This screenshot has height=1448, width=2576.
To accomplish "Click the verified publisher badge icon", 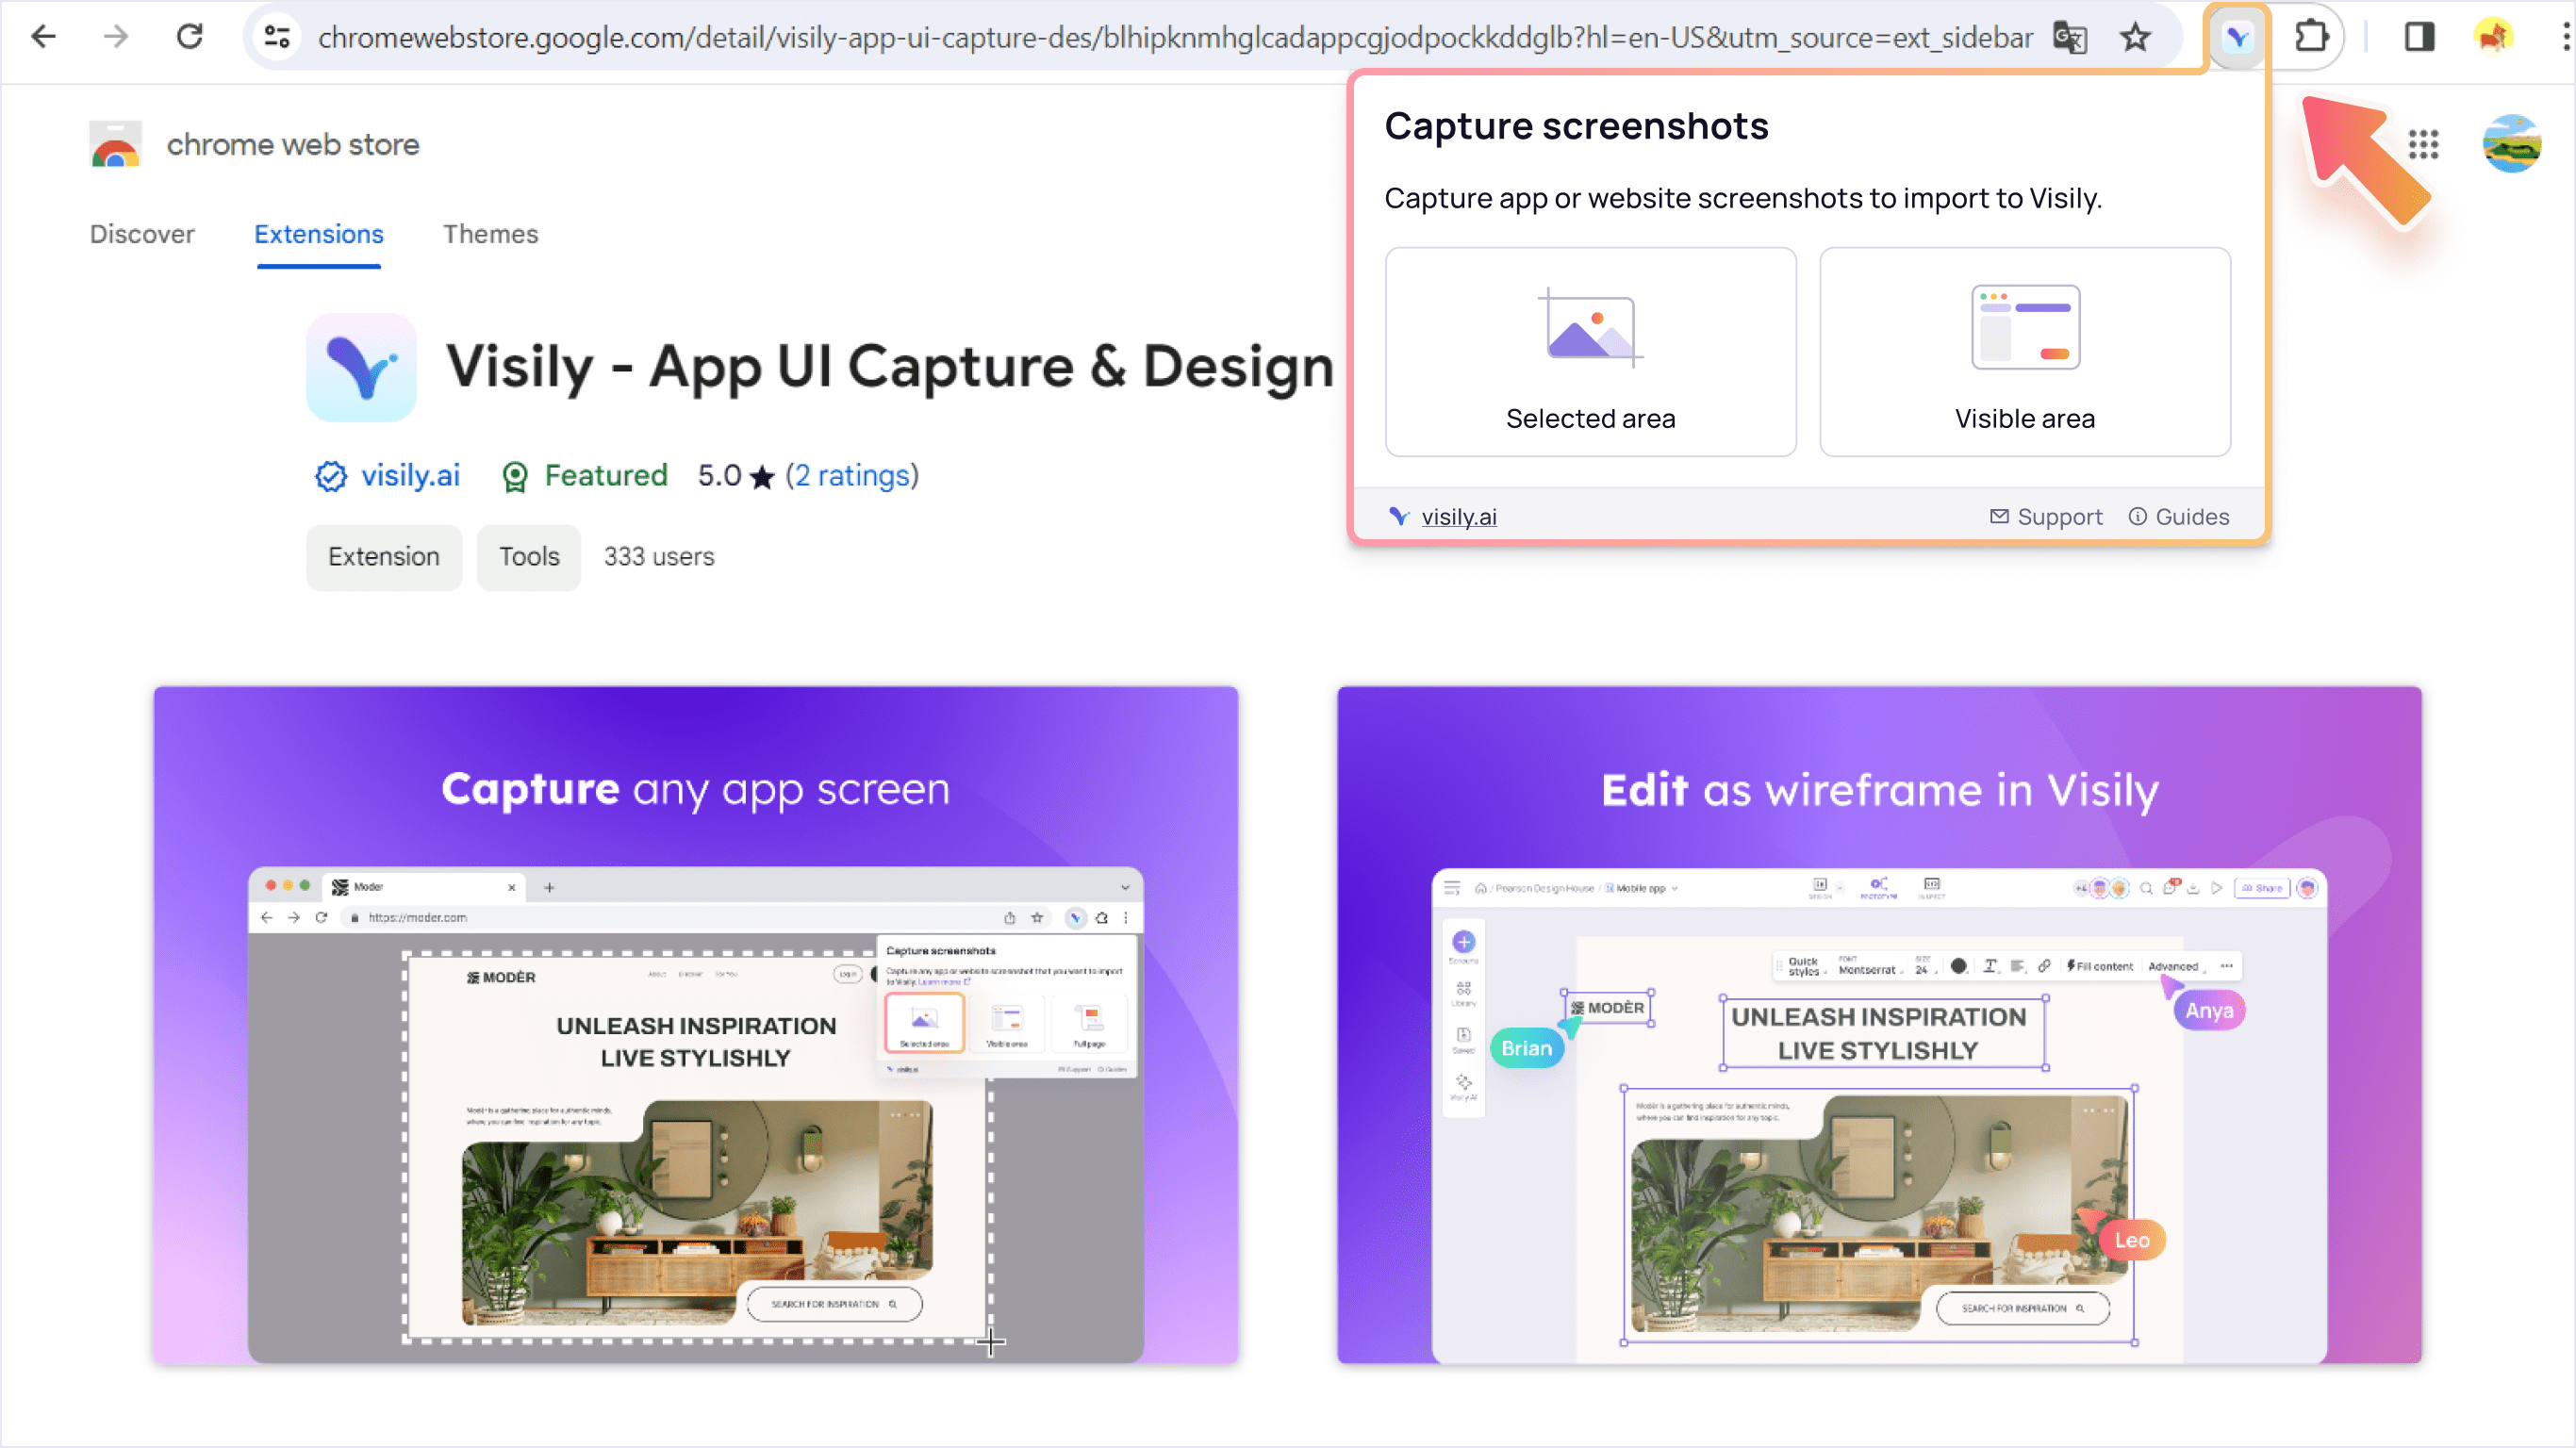I will [331, 476].
